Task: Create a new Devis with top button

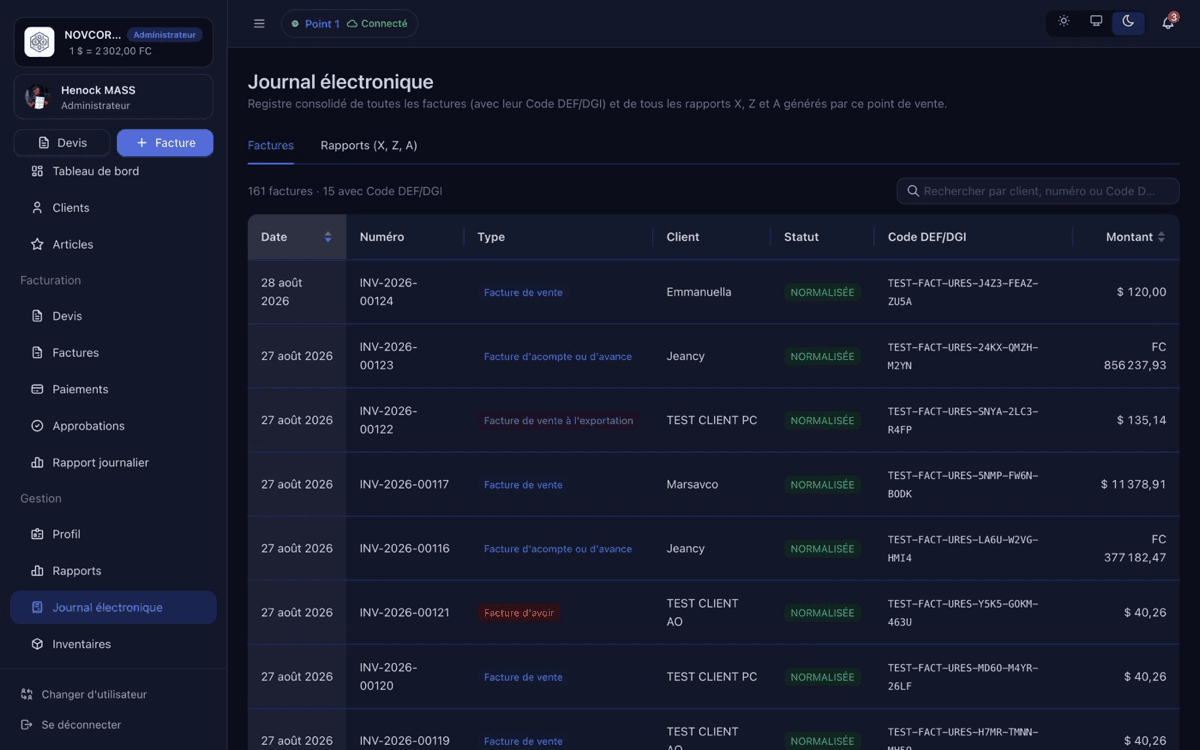Action: click(62, 143)
